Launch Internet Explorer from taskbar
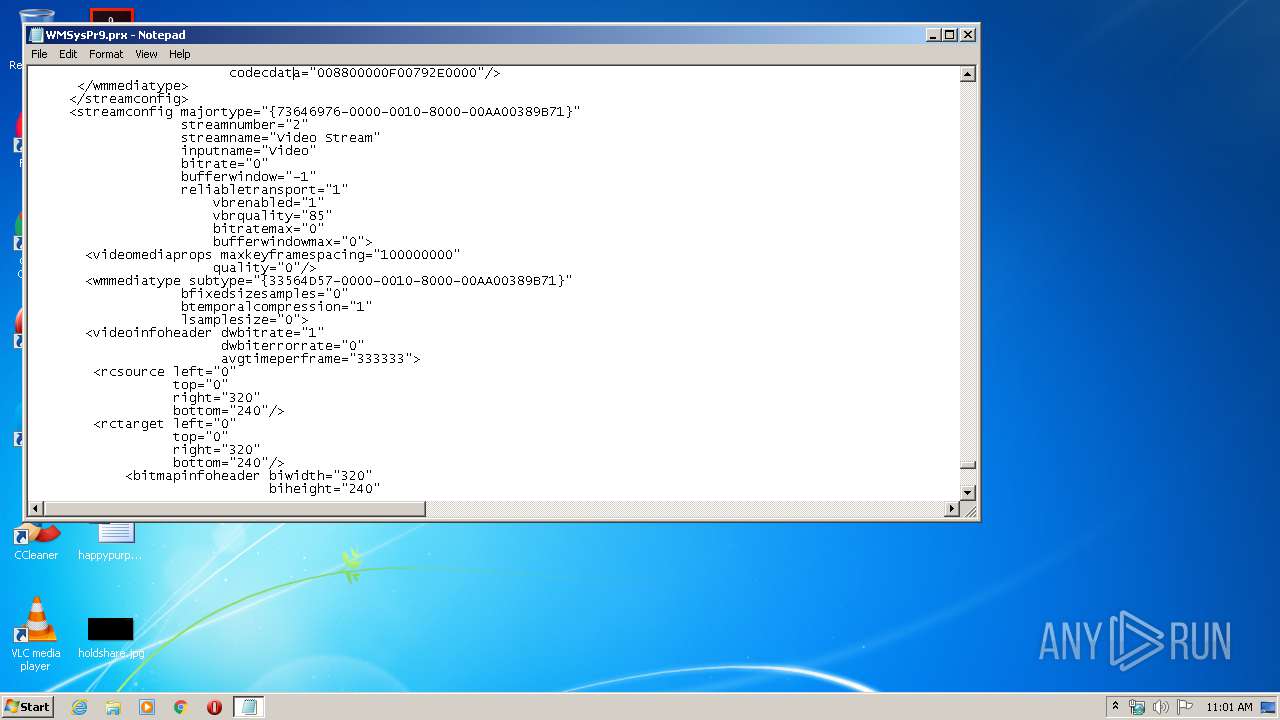 coord(79,707)
